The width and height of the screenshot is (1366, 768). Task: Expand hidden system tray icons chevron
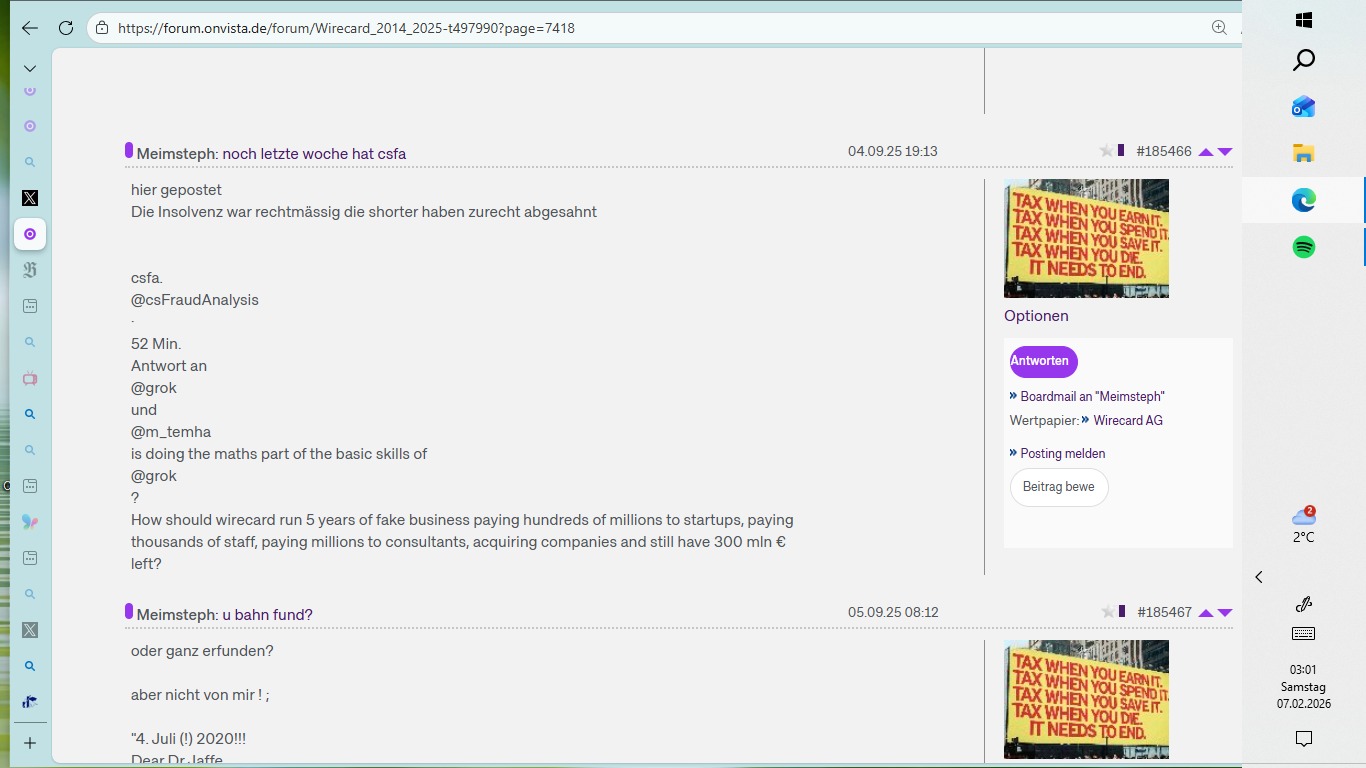pos(1259,577)
